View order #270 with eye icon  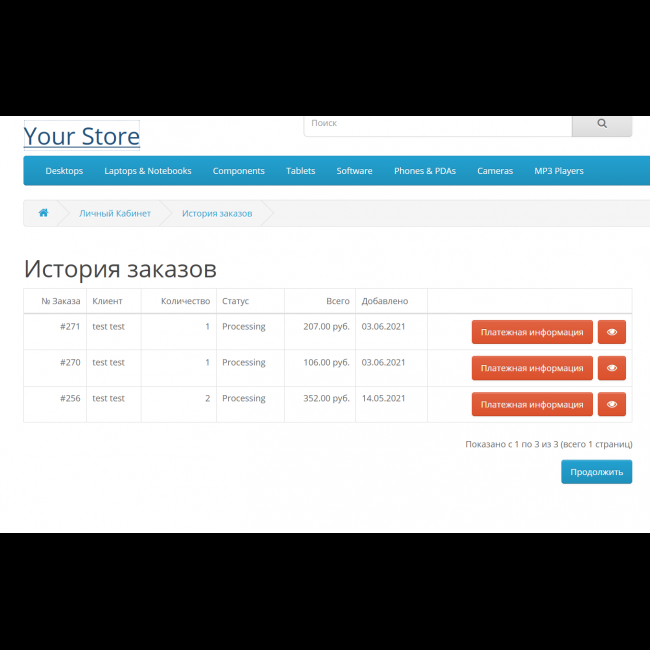(x=611, y=368)
